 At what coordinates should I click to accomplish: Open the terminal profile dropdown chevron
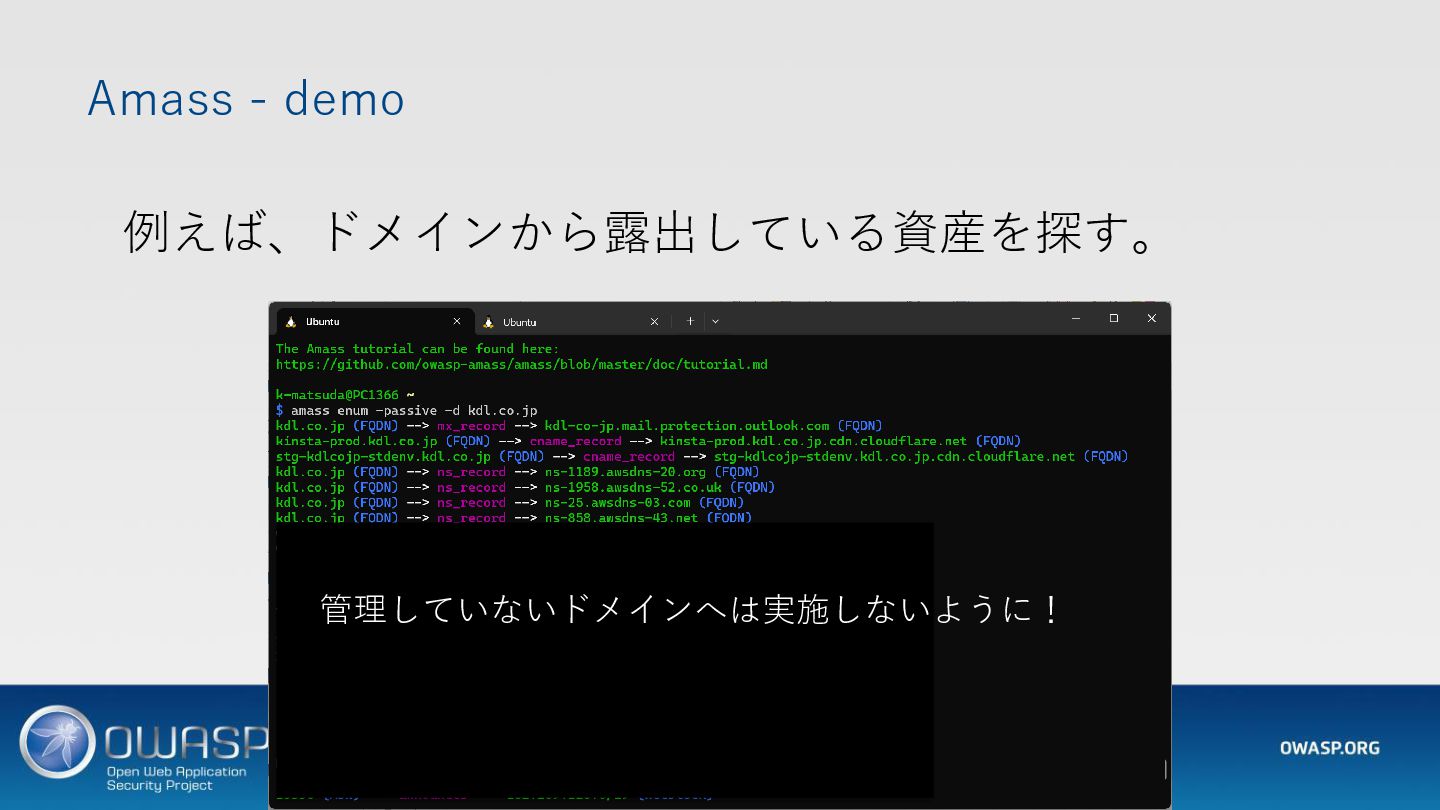(715, 321)
